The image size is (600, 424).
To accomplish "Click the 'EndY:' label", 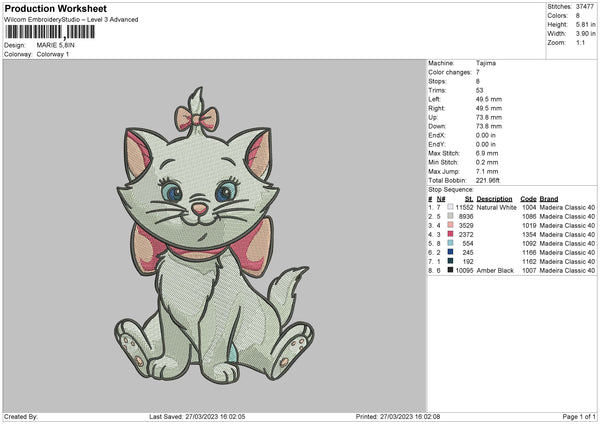I will (437, 144).
